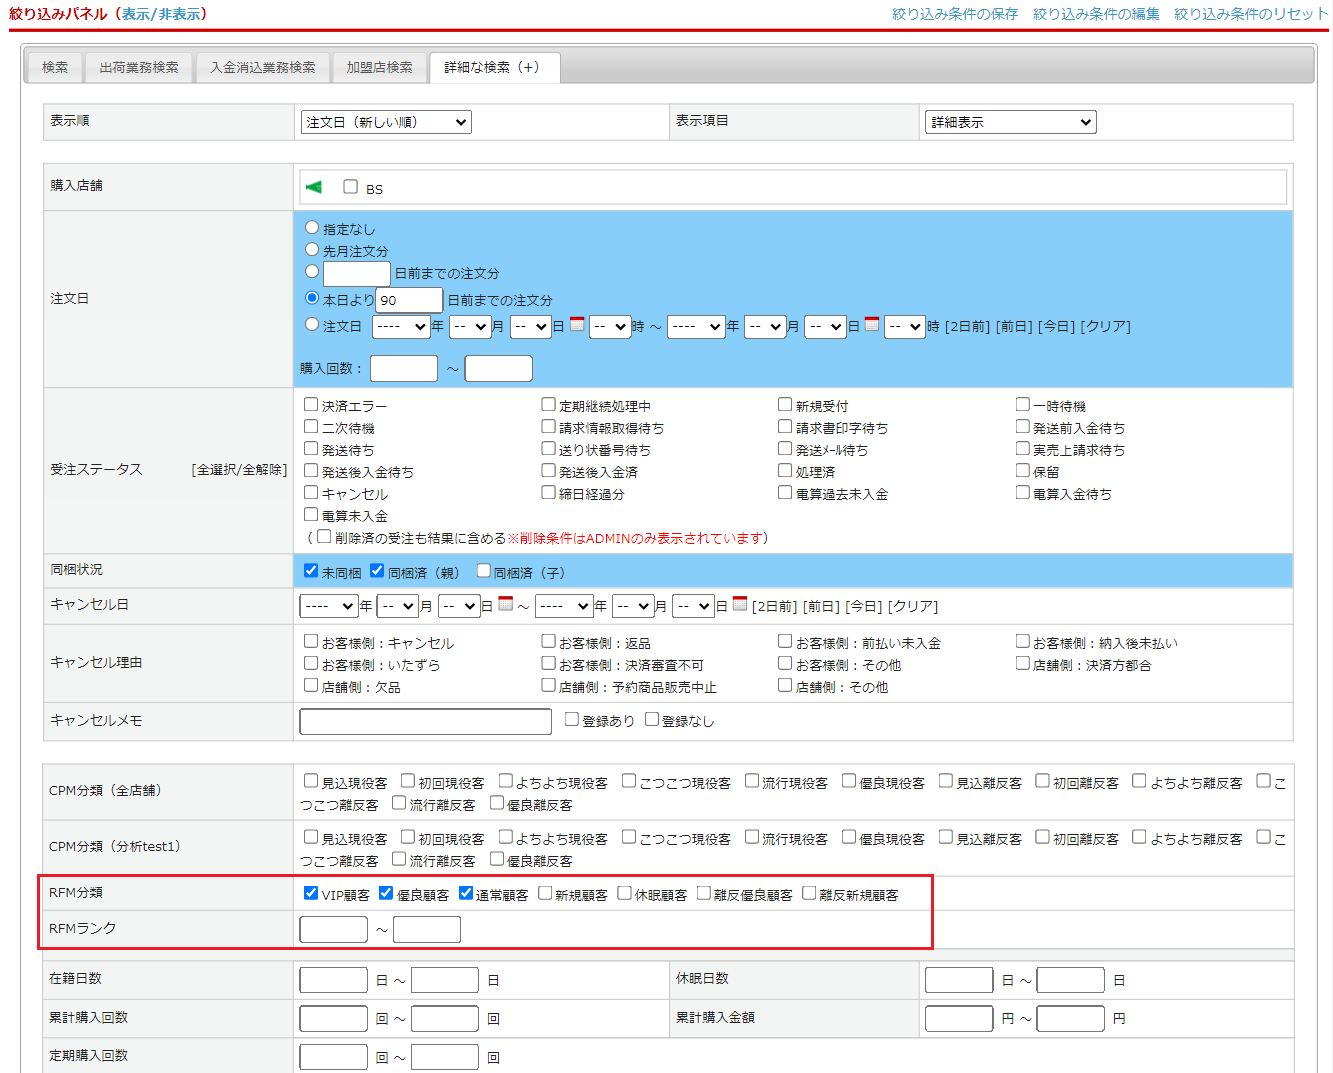Uncheck the VIP顧客 checkbox
The height and width of the screenshot is (1073, 1333).
[x=311, y=893]
